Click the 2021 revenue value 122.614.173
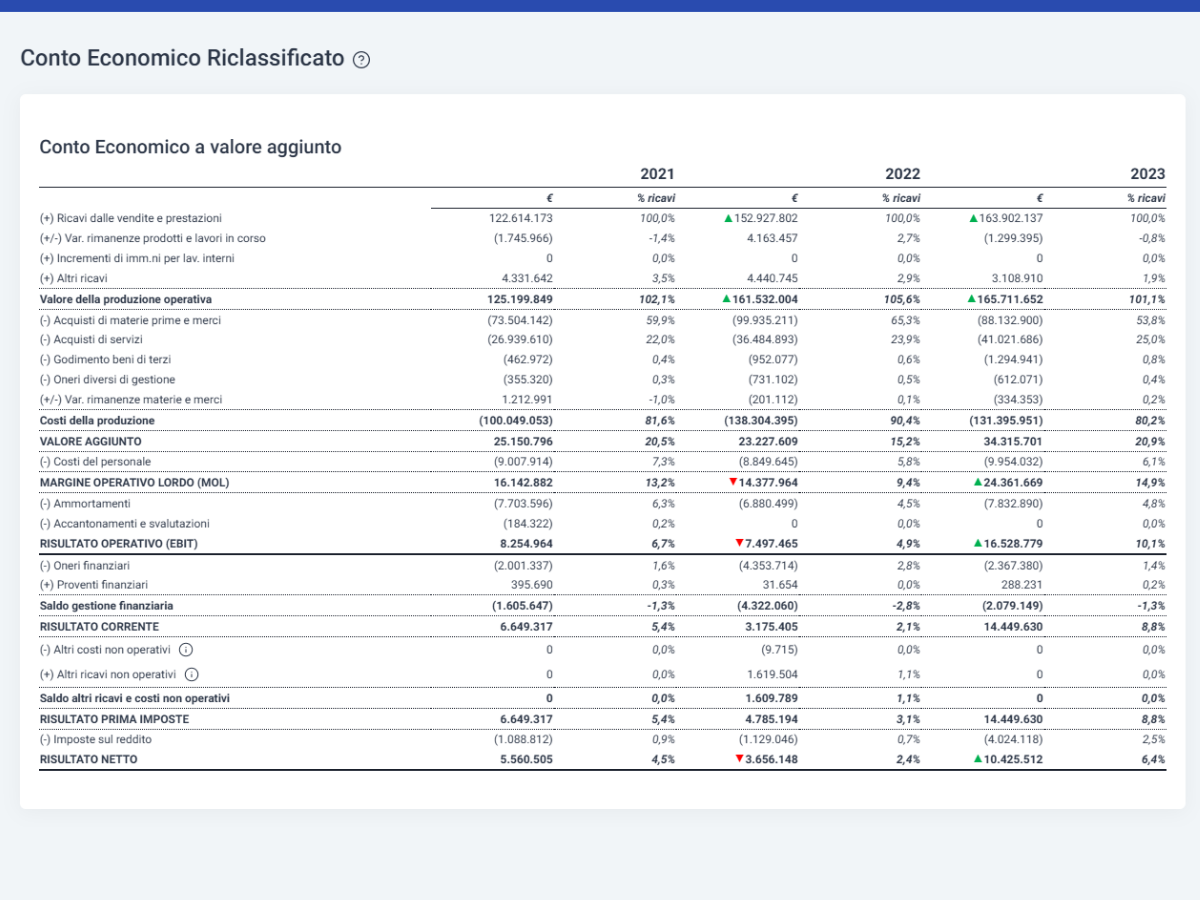The width and height of the screenshot is (1200, 900). (520, 217)
